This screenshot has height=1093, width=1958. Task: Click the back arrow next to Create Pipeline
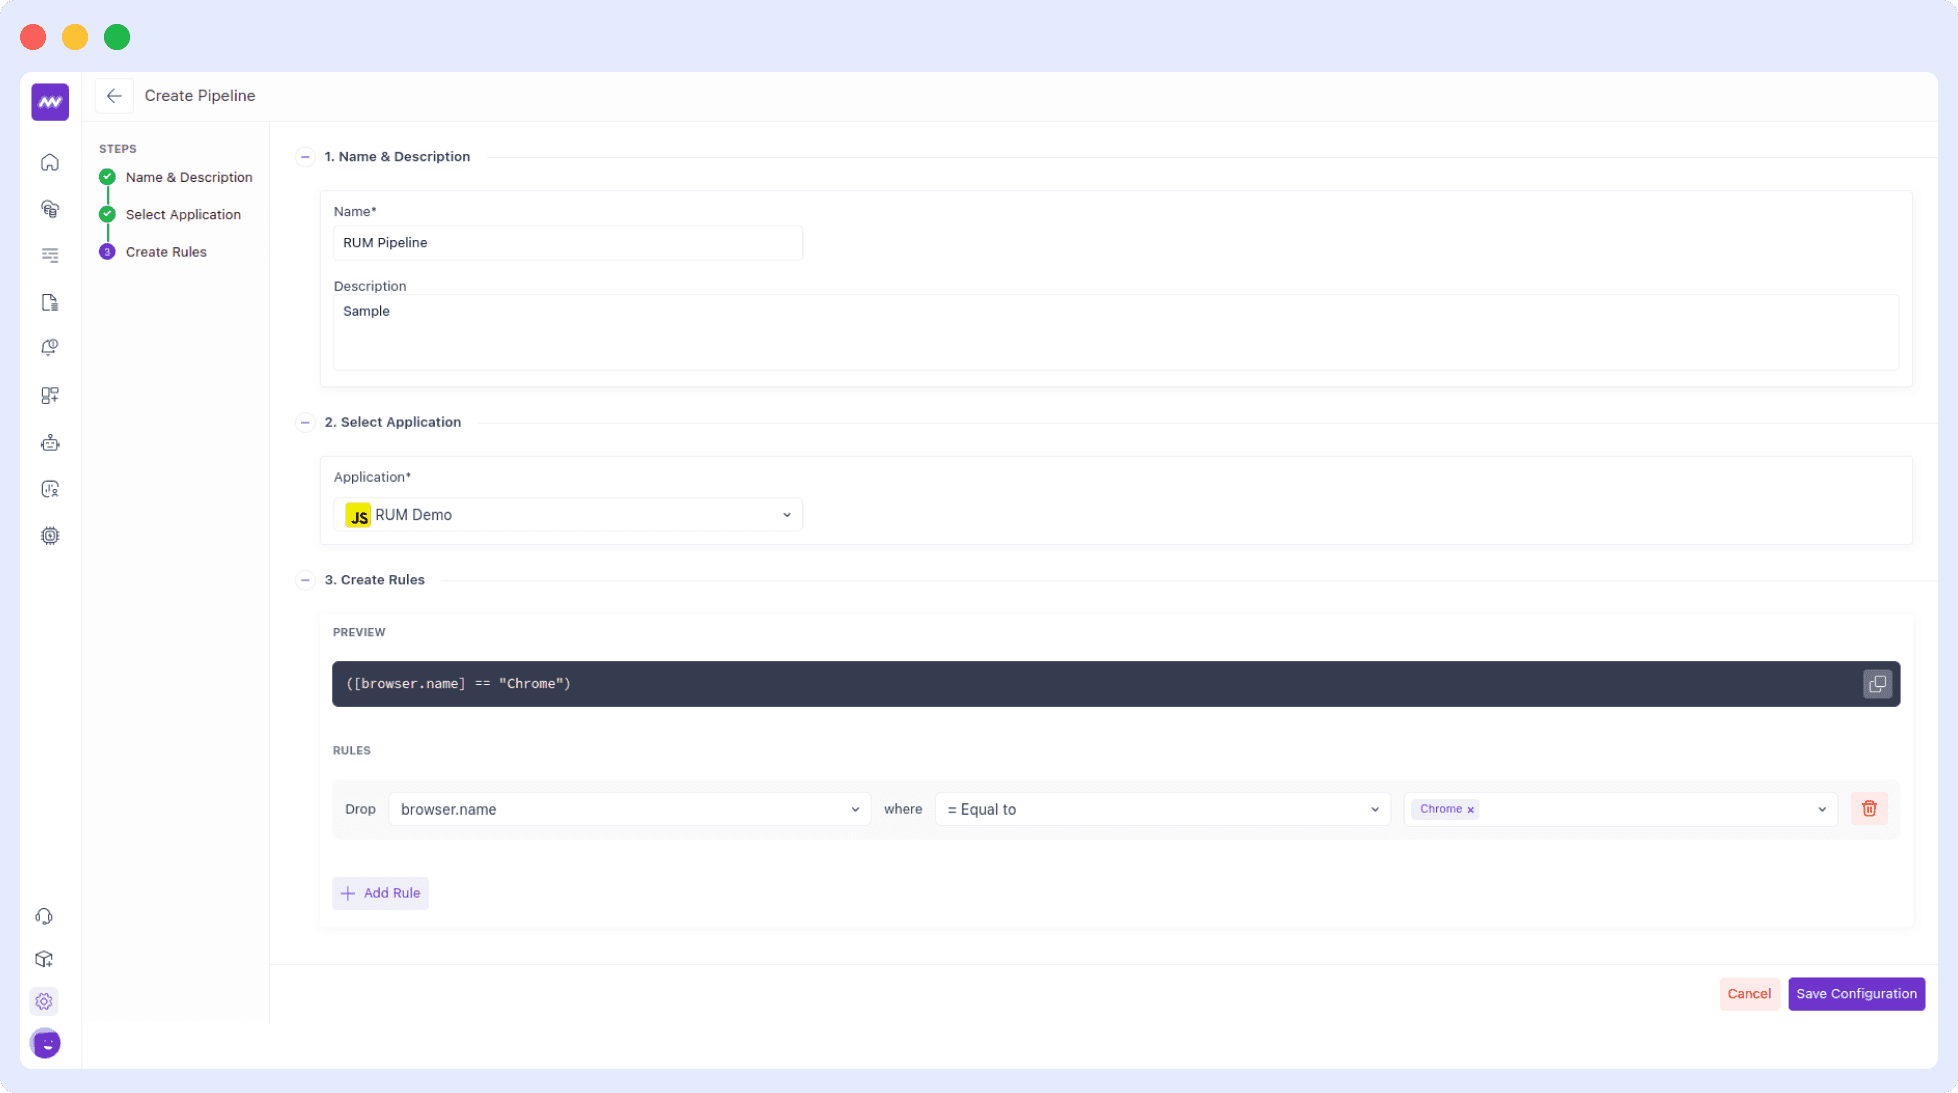tap(114, 96)
